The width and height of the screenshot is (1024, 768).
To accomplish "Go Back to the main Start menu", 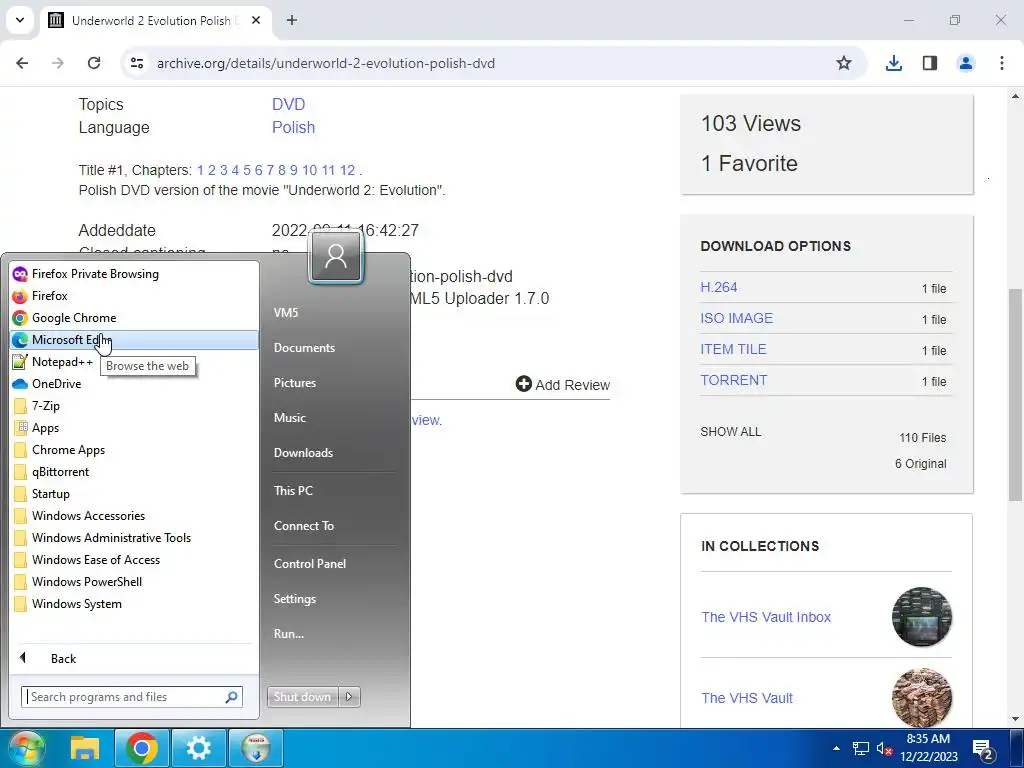I will (134, 658).
